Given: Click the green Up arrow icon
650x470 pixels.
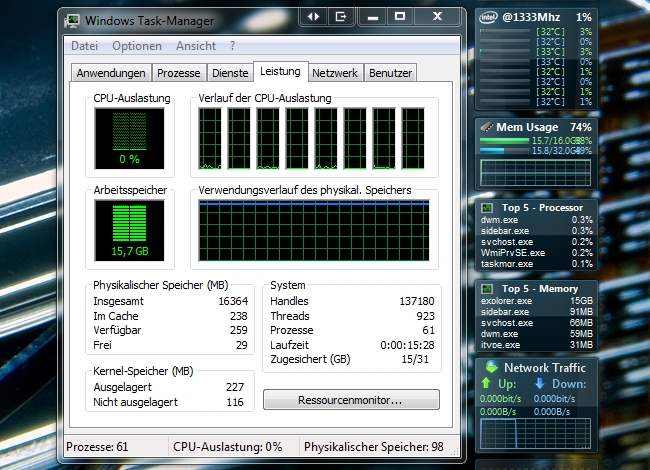Looking at the screenshot, I should click(486, 383).
